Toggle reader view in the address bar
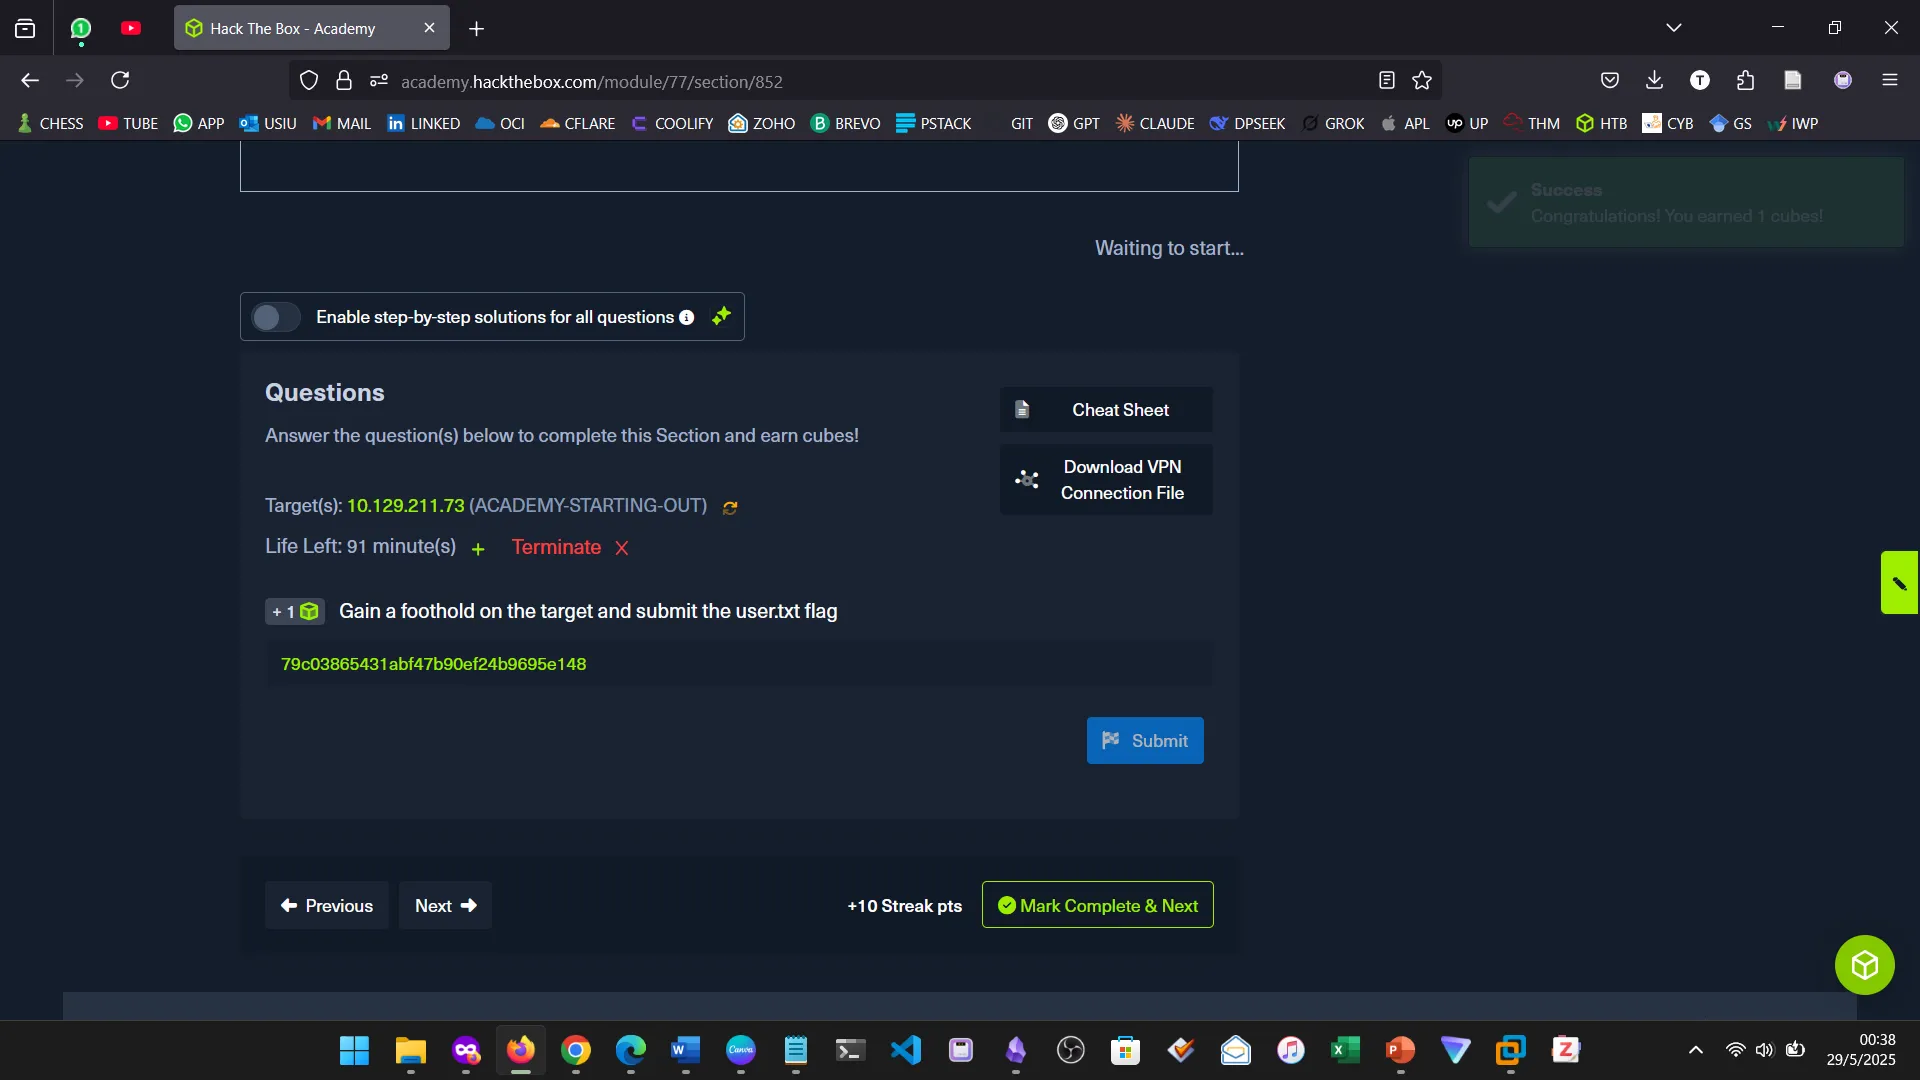1920x1080 pixels. click(1386, 80)
